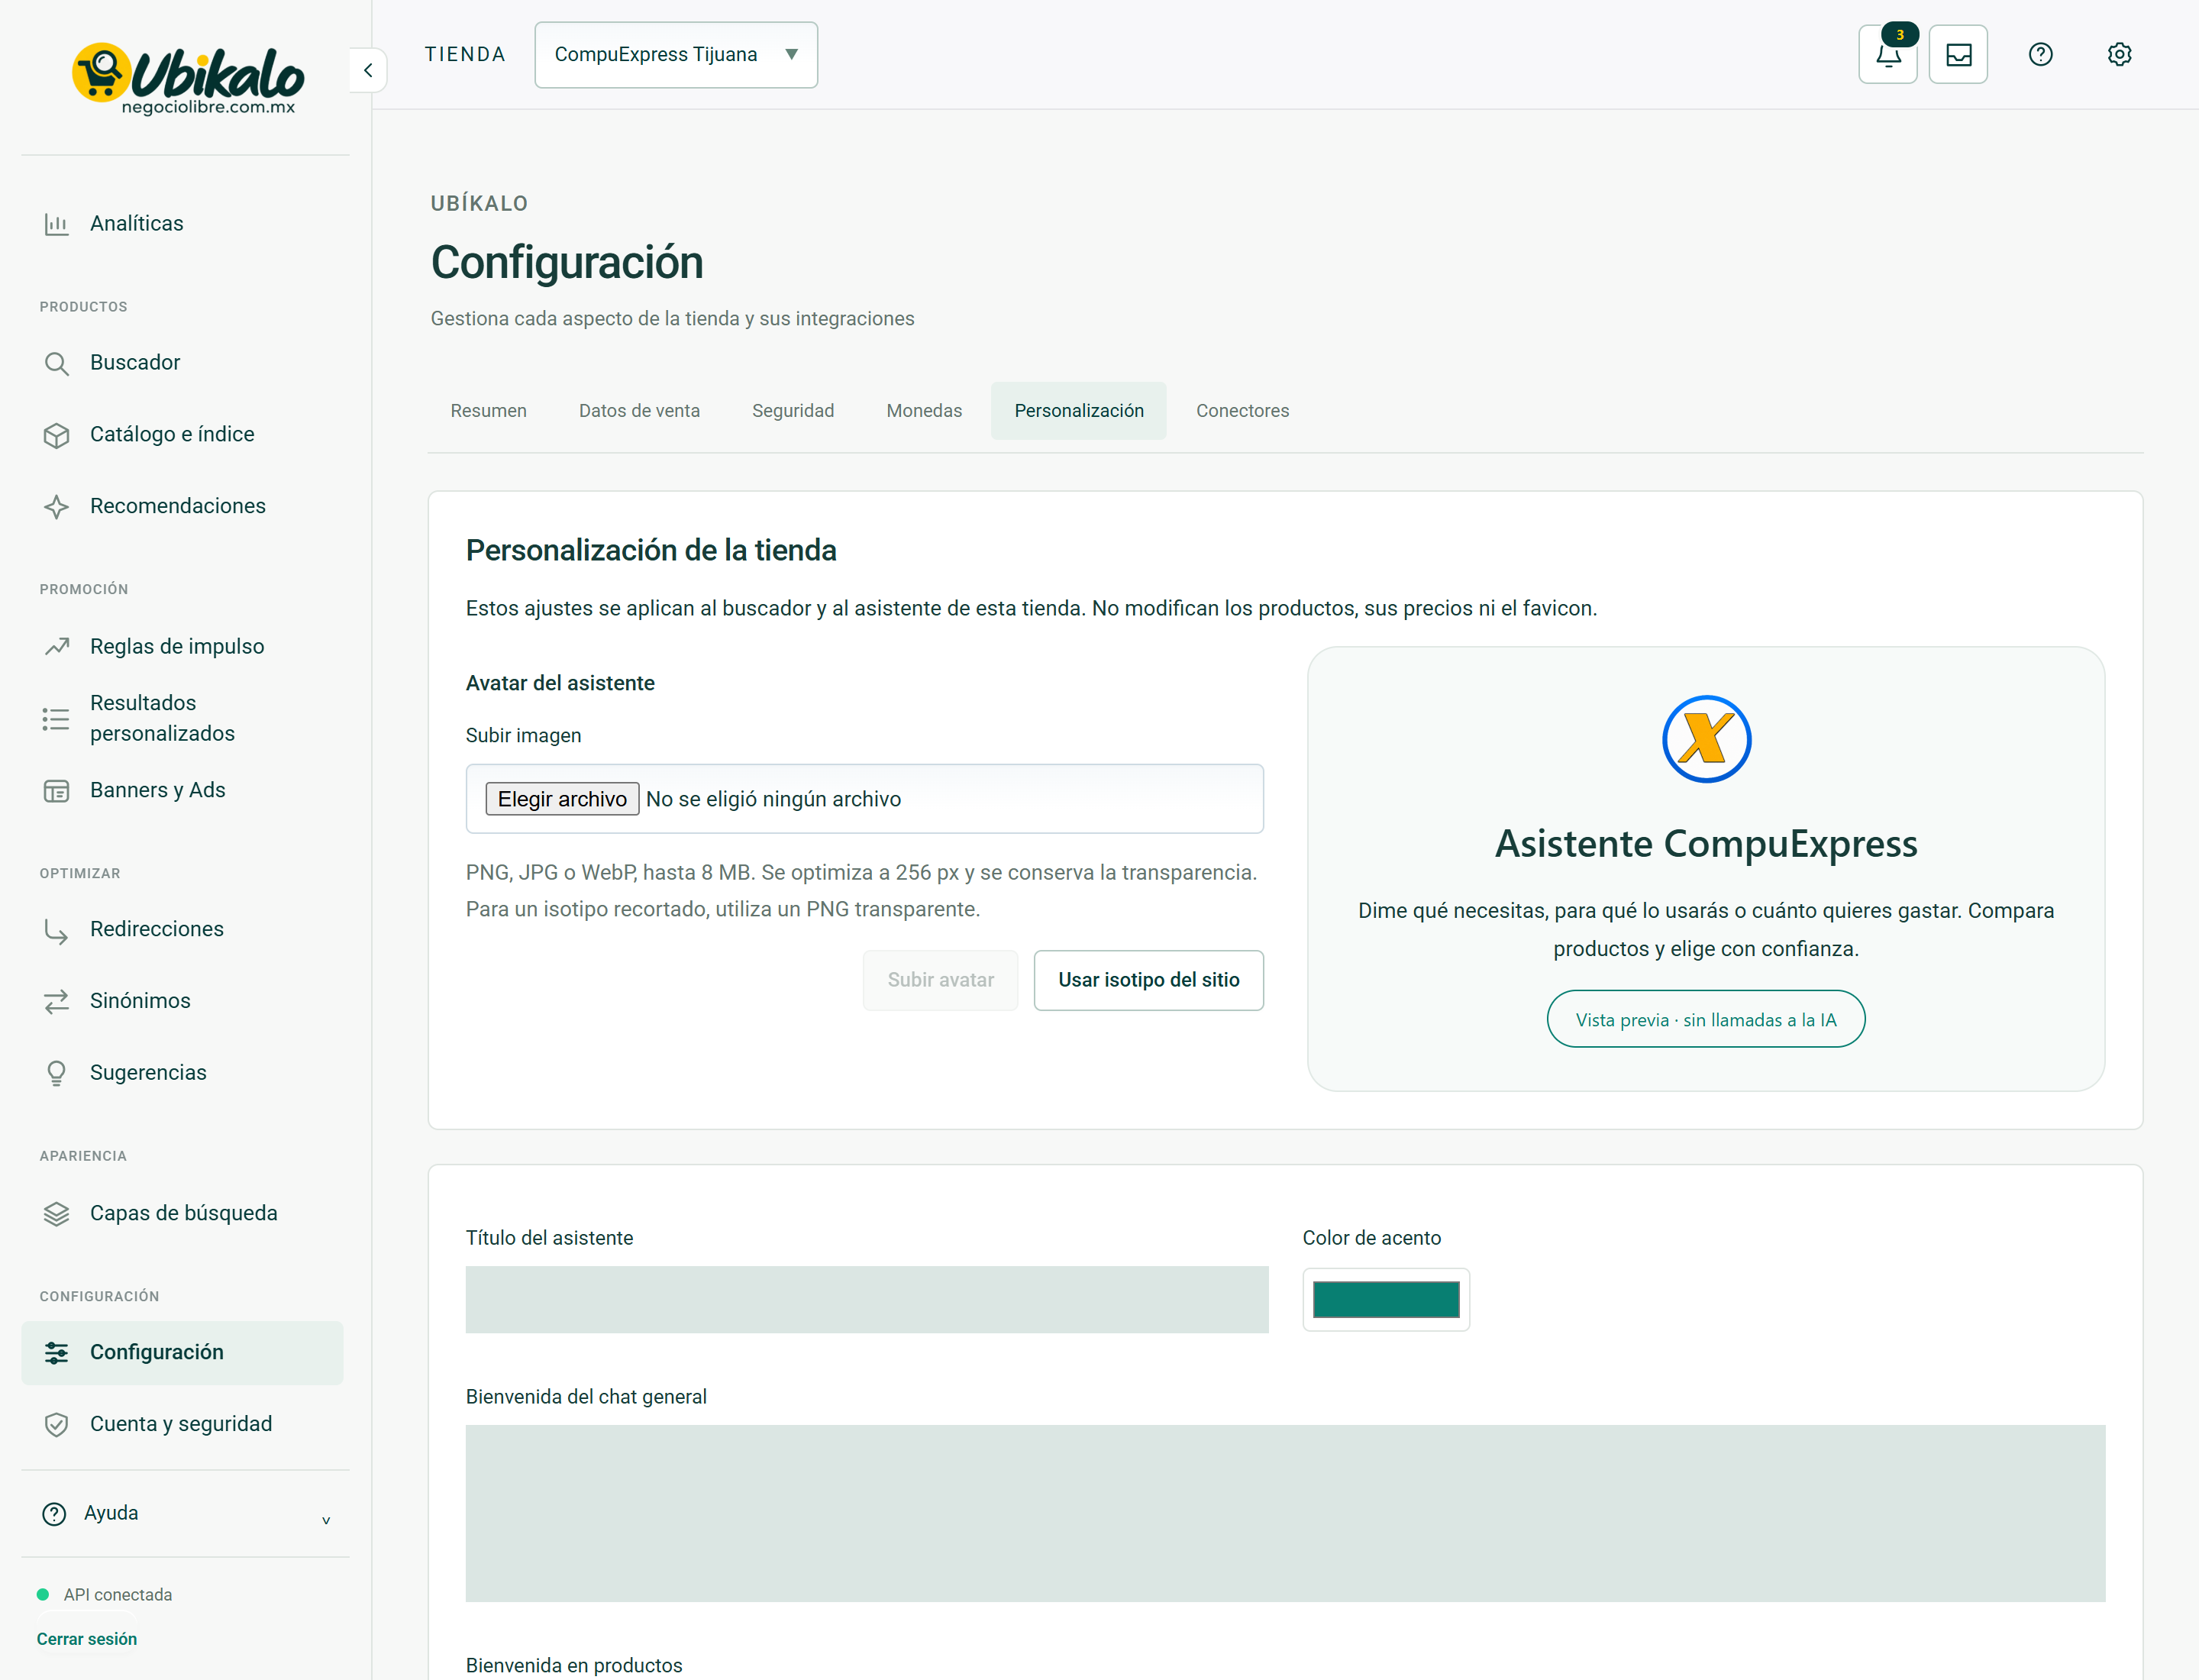Open Resultados personalizados in the sidebar
Image resolution: width=2199 pixels, height=1680 pixels.
182,718
